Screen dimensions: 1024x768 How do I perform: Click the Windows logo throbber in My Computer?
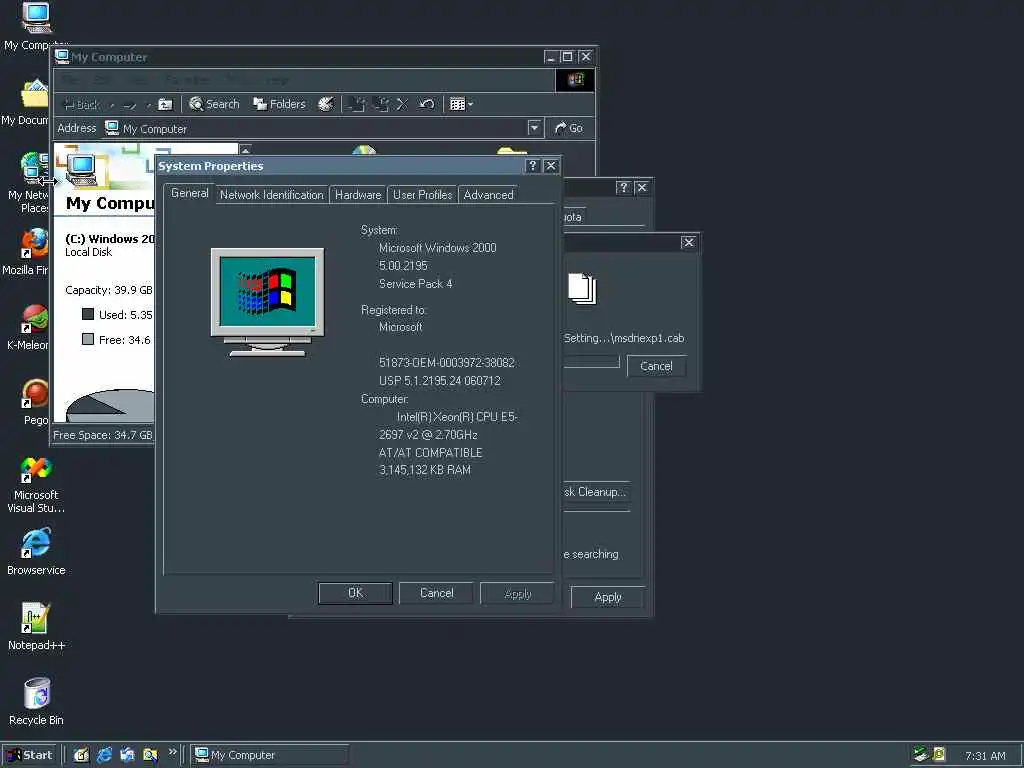575,80
